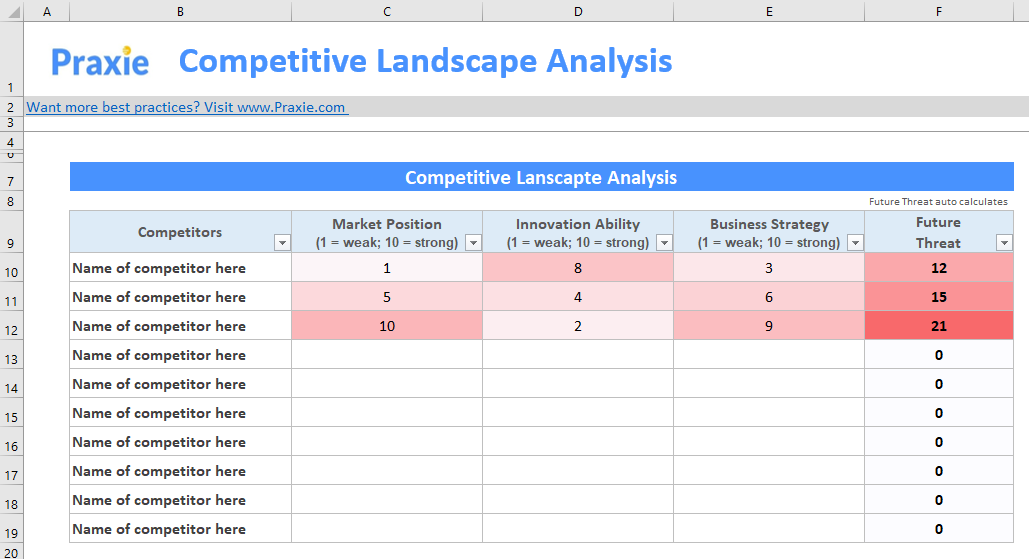Image resolution: width=1029 pixels, height=559 pixels.
Task: Select Future Threat zero cell in row 13
Action: [938, 354]
